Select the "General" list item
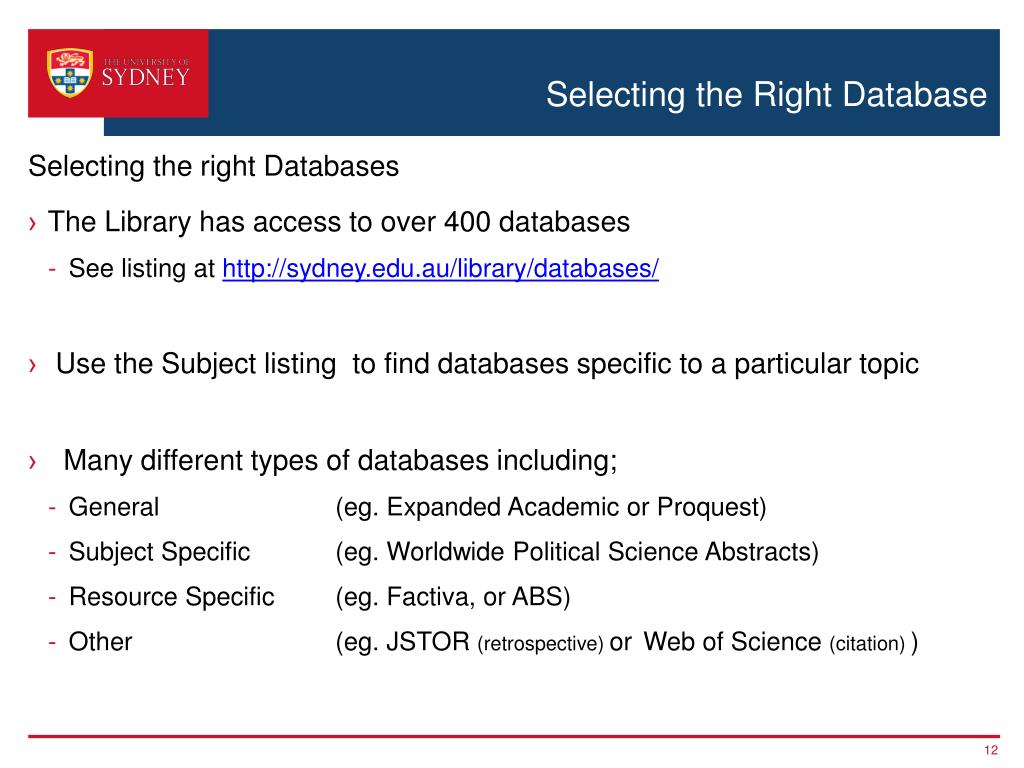Screen dimensions: 1024x768 pyautogui.click(x=113, y=508)
